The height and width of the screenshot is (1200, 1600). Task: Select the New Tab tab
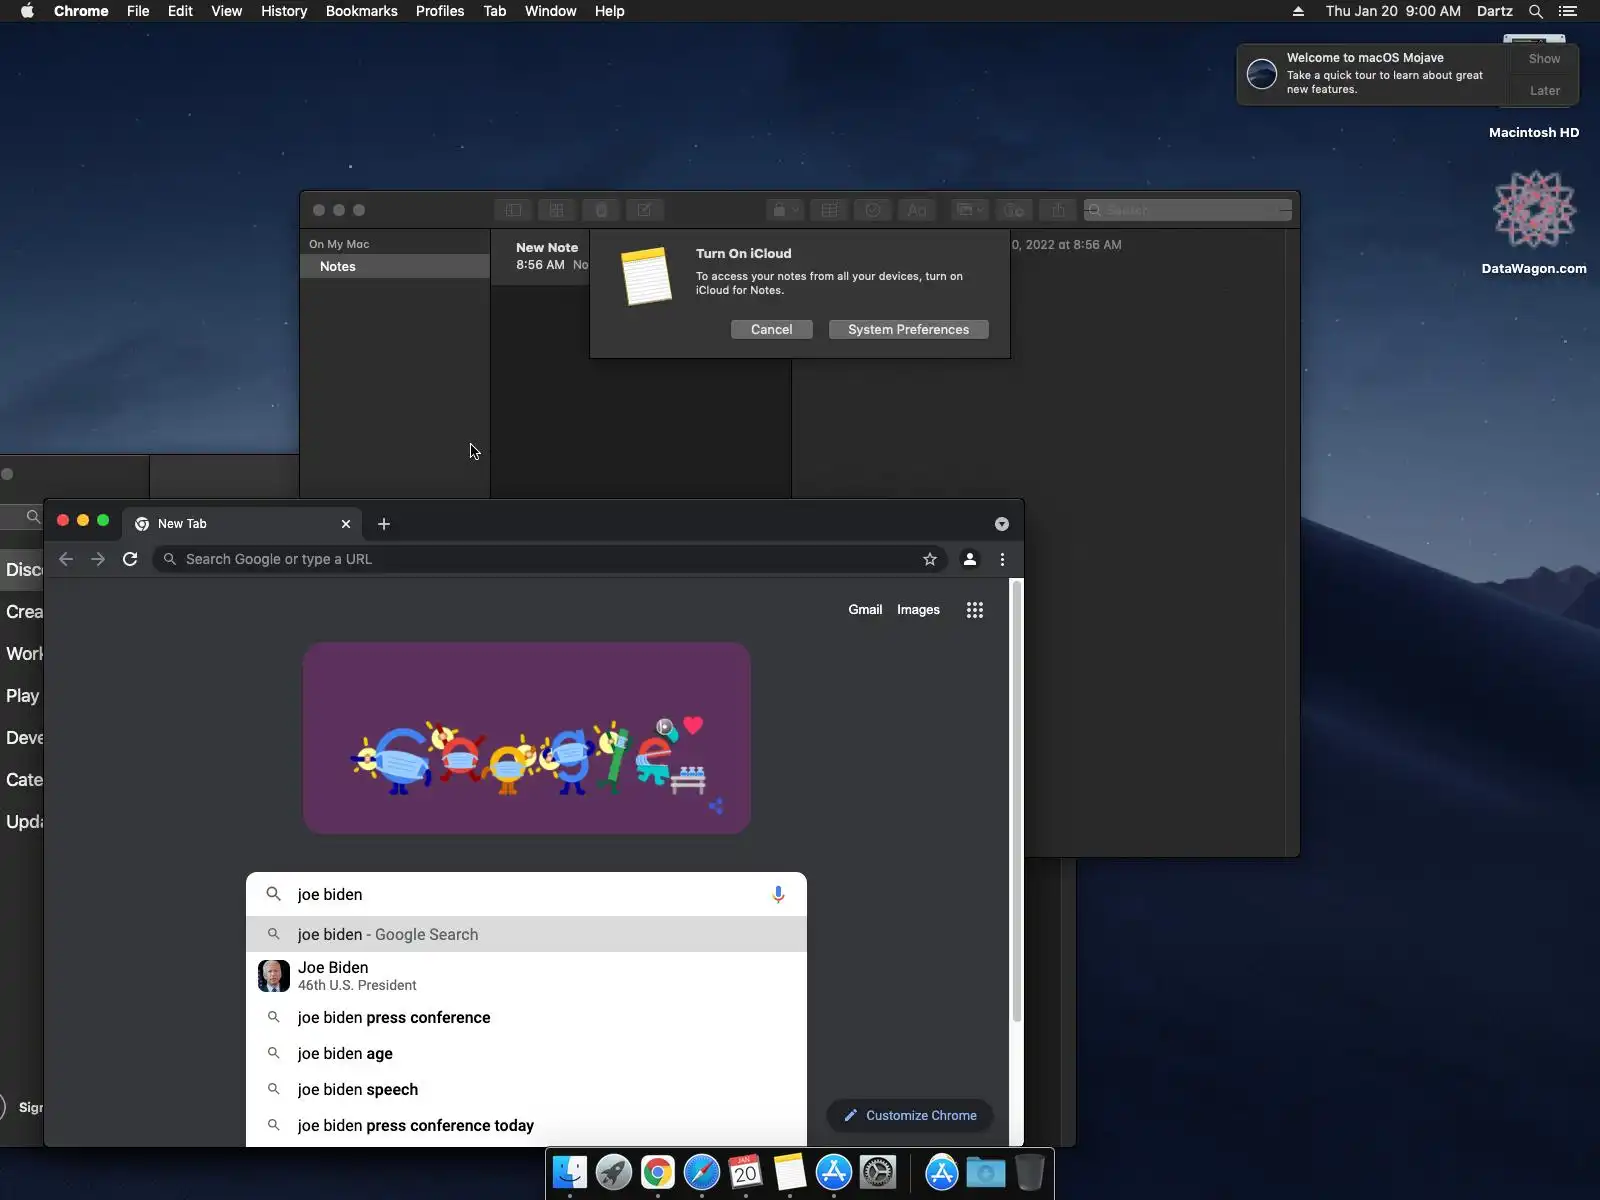click(243, 524)
